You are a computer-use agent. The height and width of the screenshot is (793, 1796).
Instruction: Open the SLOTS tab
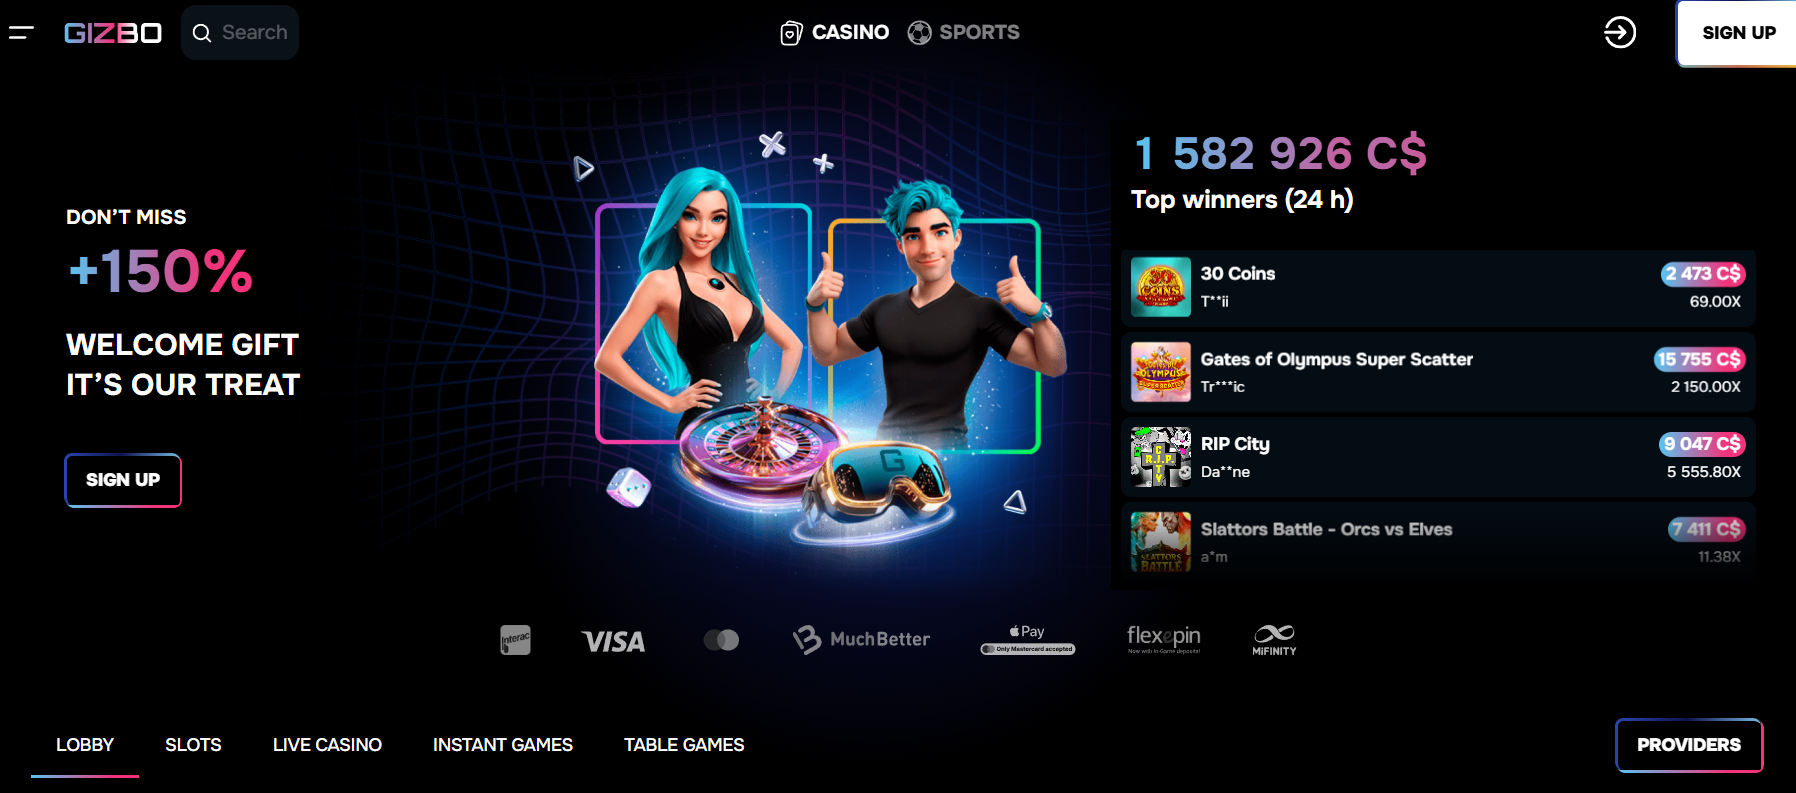pos(193,745)
